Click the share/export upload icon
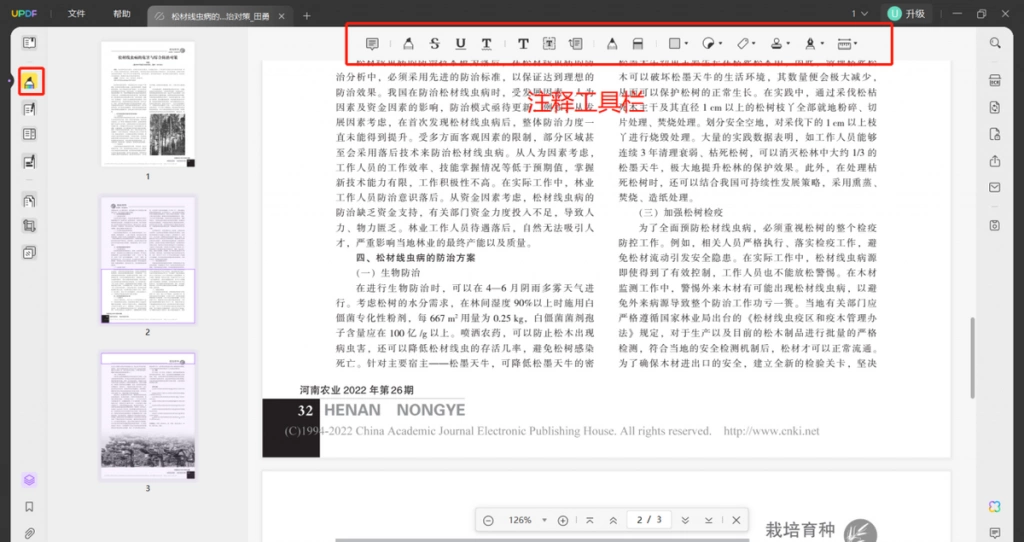 coord(995,161)
